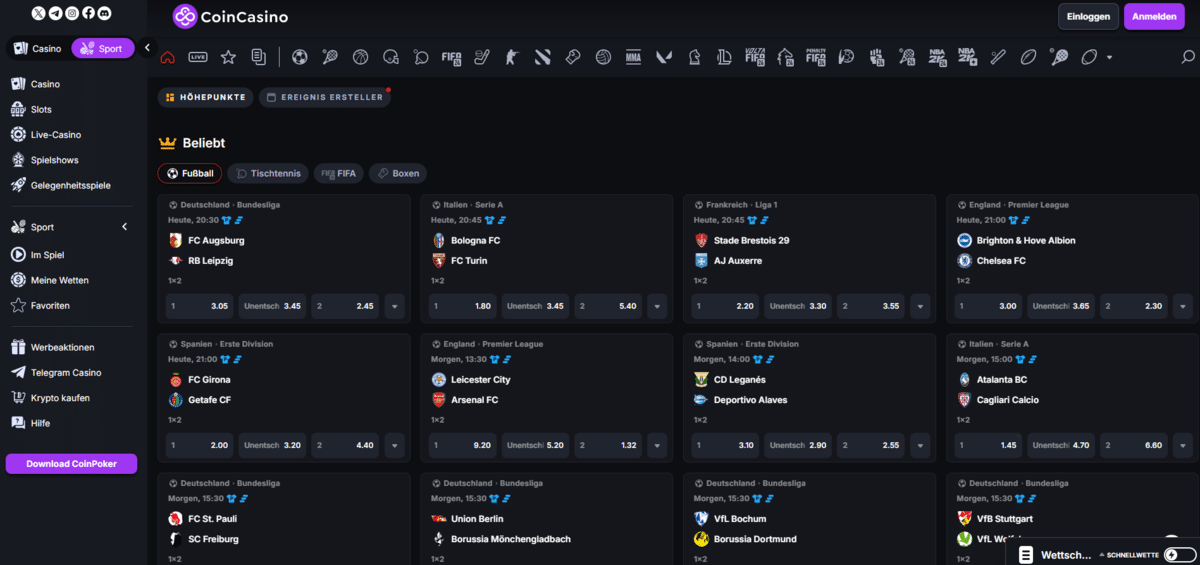This screenshot has height=565, width=1200.
Task: Open the Ereignis Ersteller tab
Action: point(323,97)
